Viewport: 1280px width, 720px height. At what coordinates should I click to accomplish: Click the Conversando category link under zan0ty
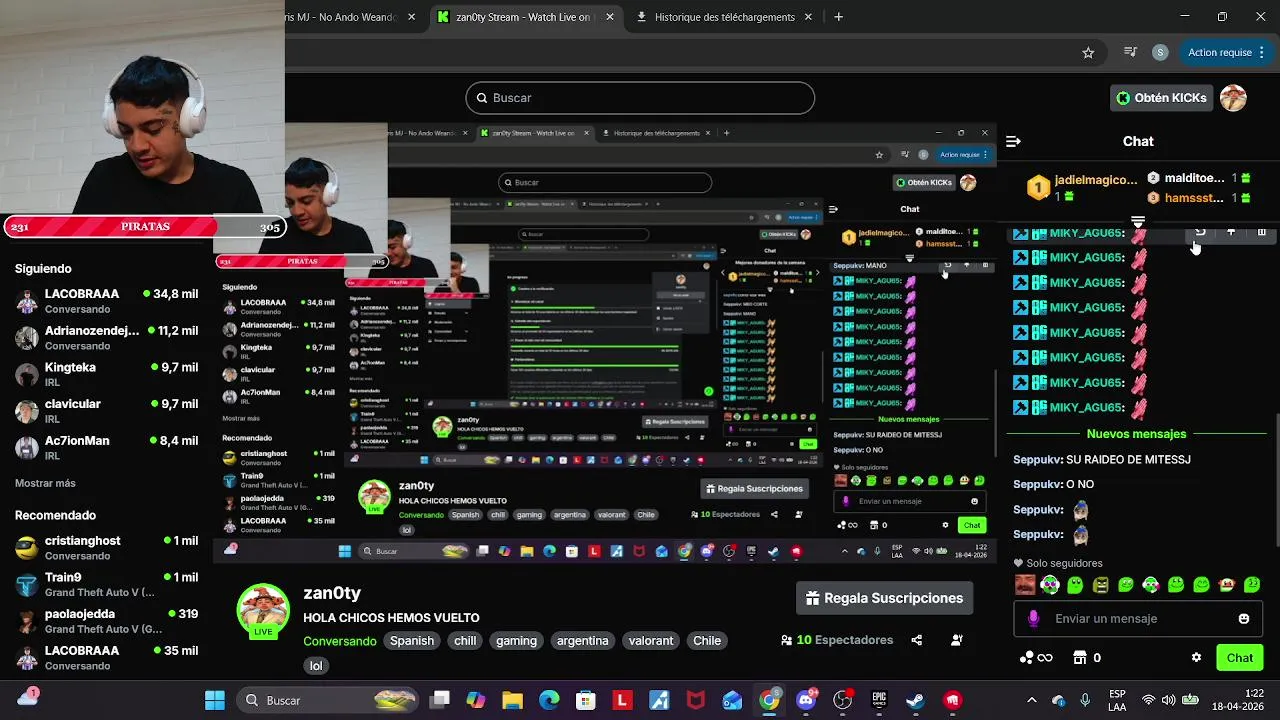[340, 640]
